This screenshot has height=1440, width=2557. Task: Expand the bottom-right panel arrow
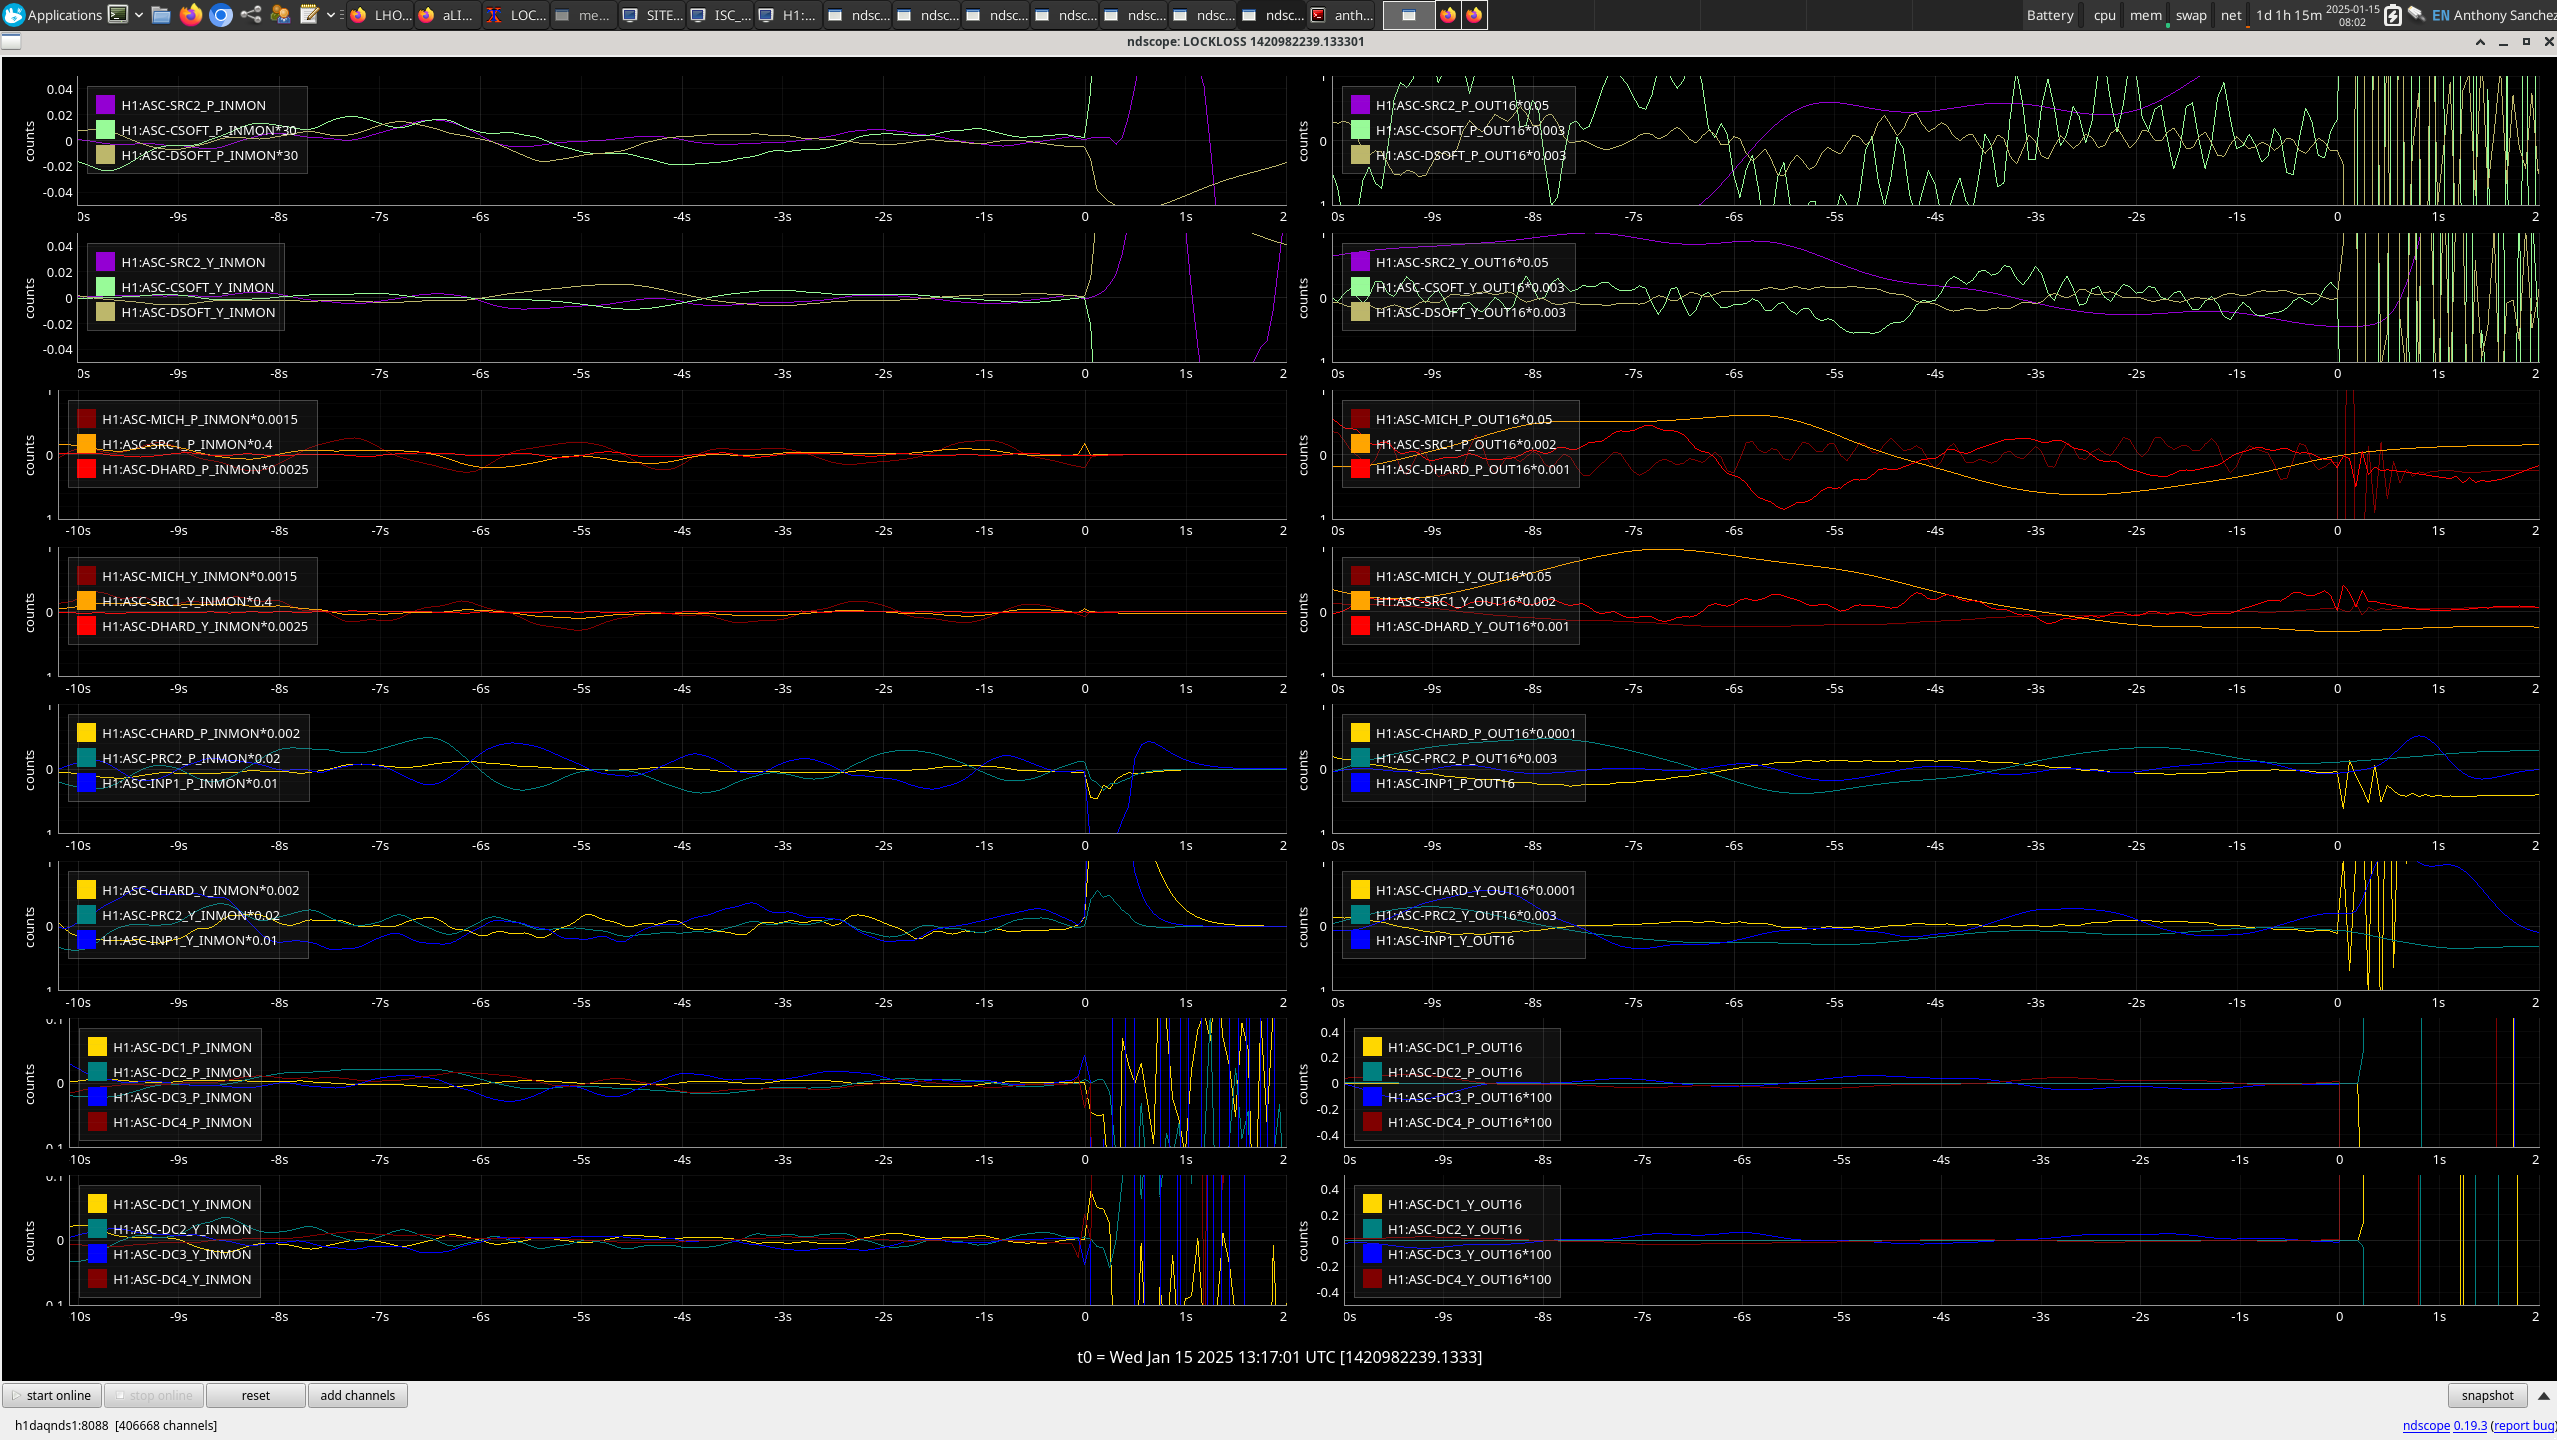2543,1395
